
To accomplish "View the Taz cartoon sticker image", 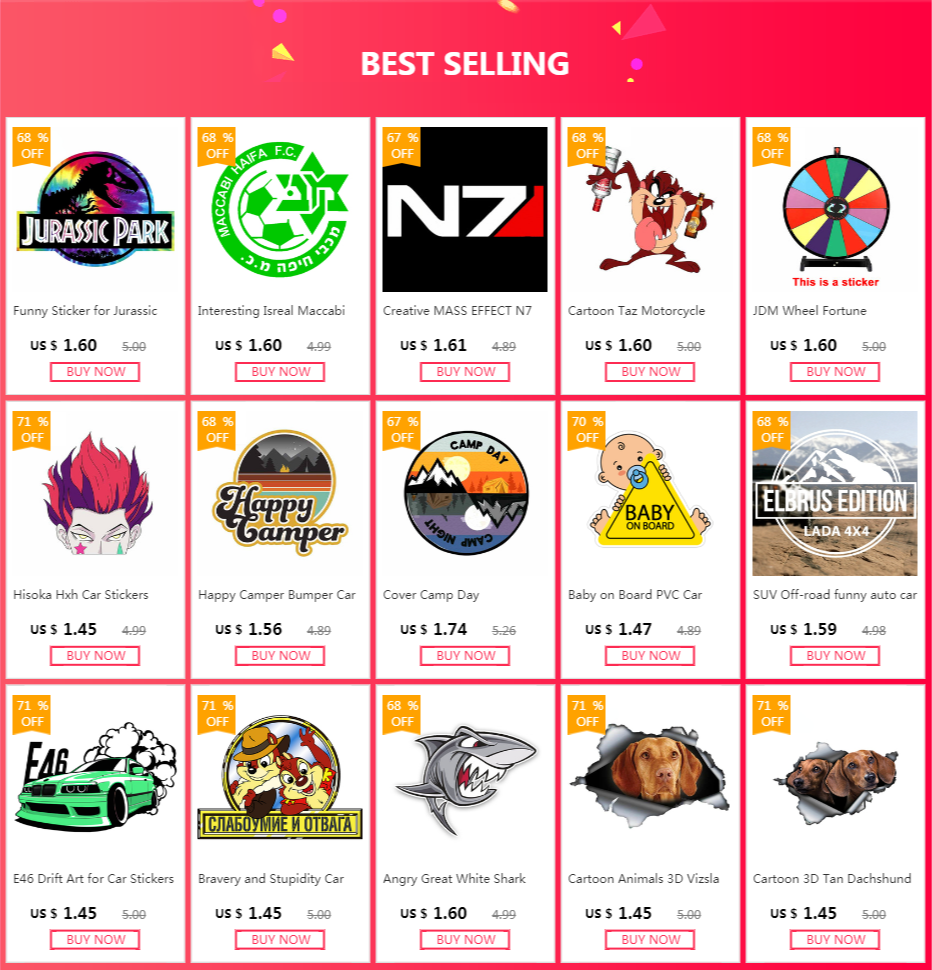I will pyautogui.click(x=650, y=209).
